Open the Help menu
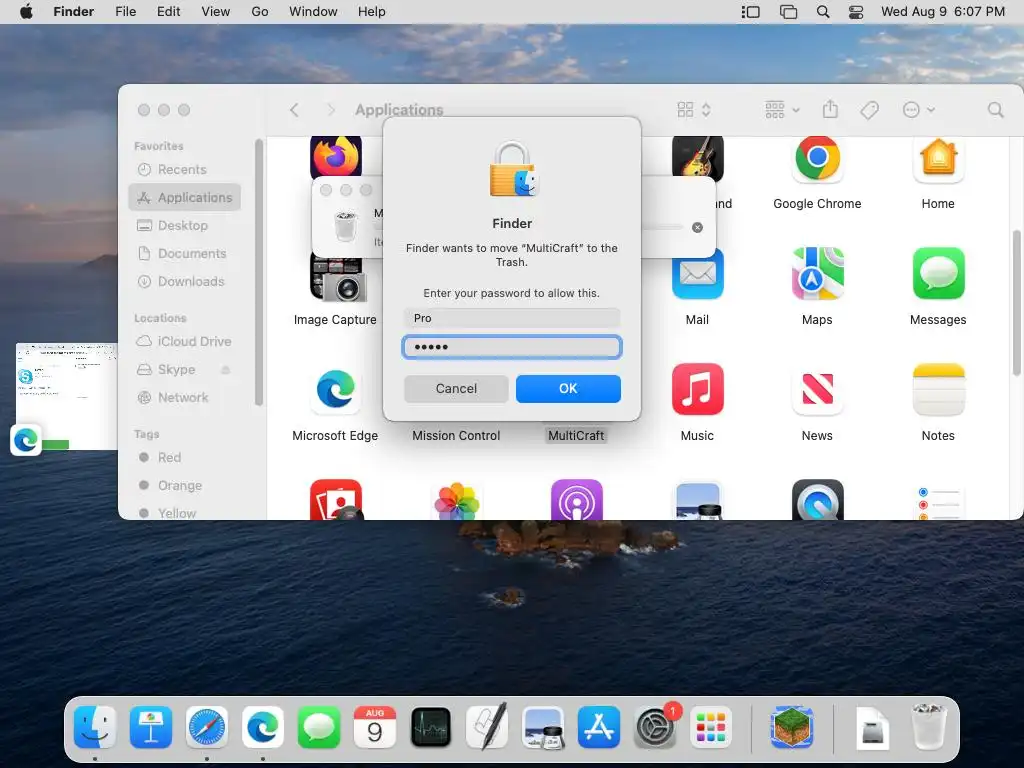Viewport: 1024px width, 768px height. [x=372, y=12]
